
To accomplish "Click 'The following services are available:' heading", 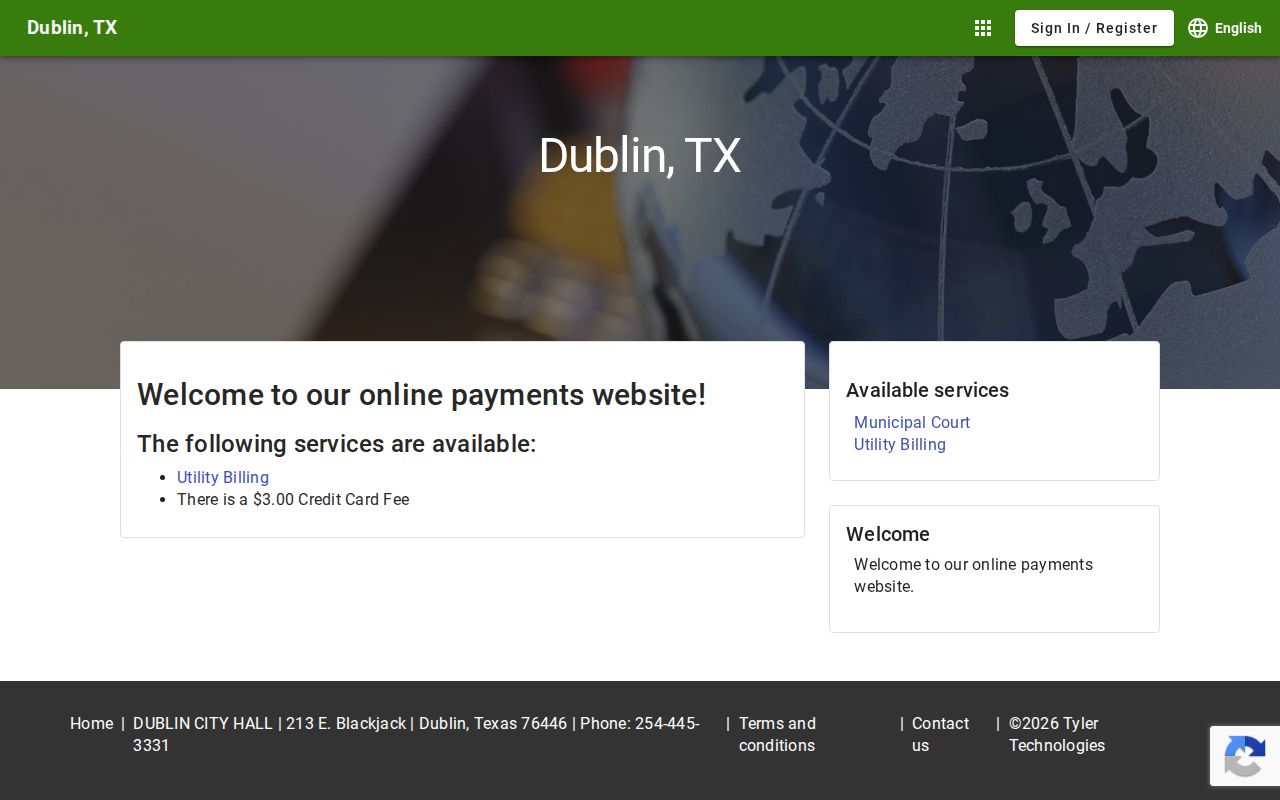I will pos(337,444).
